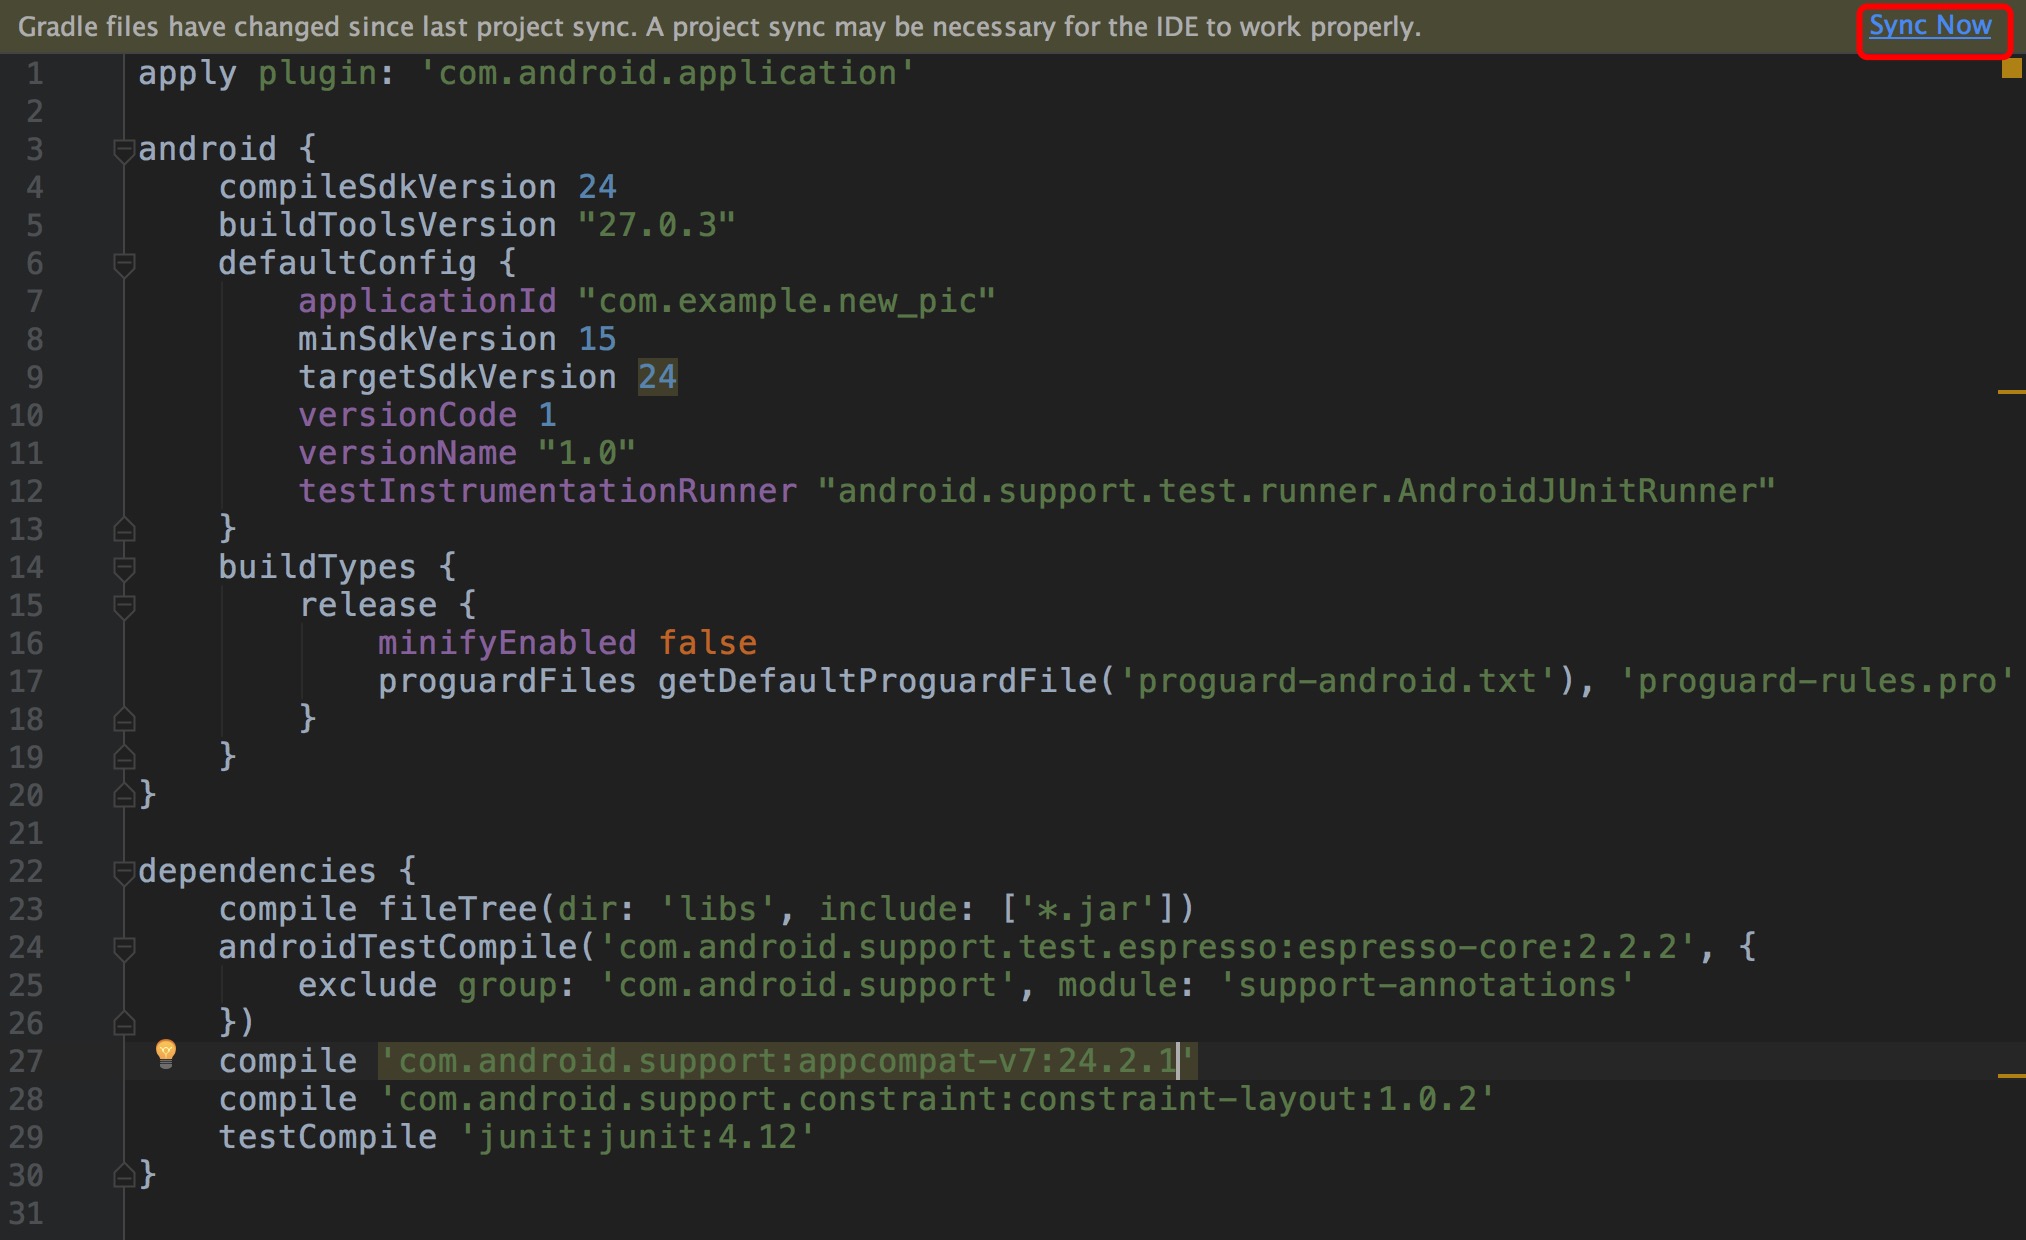Click fold end marker on line 30

[x=124, y=1175]
